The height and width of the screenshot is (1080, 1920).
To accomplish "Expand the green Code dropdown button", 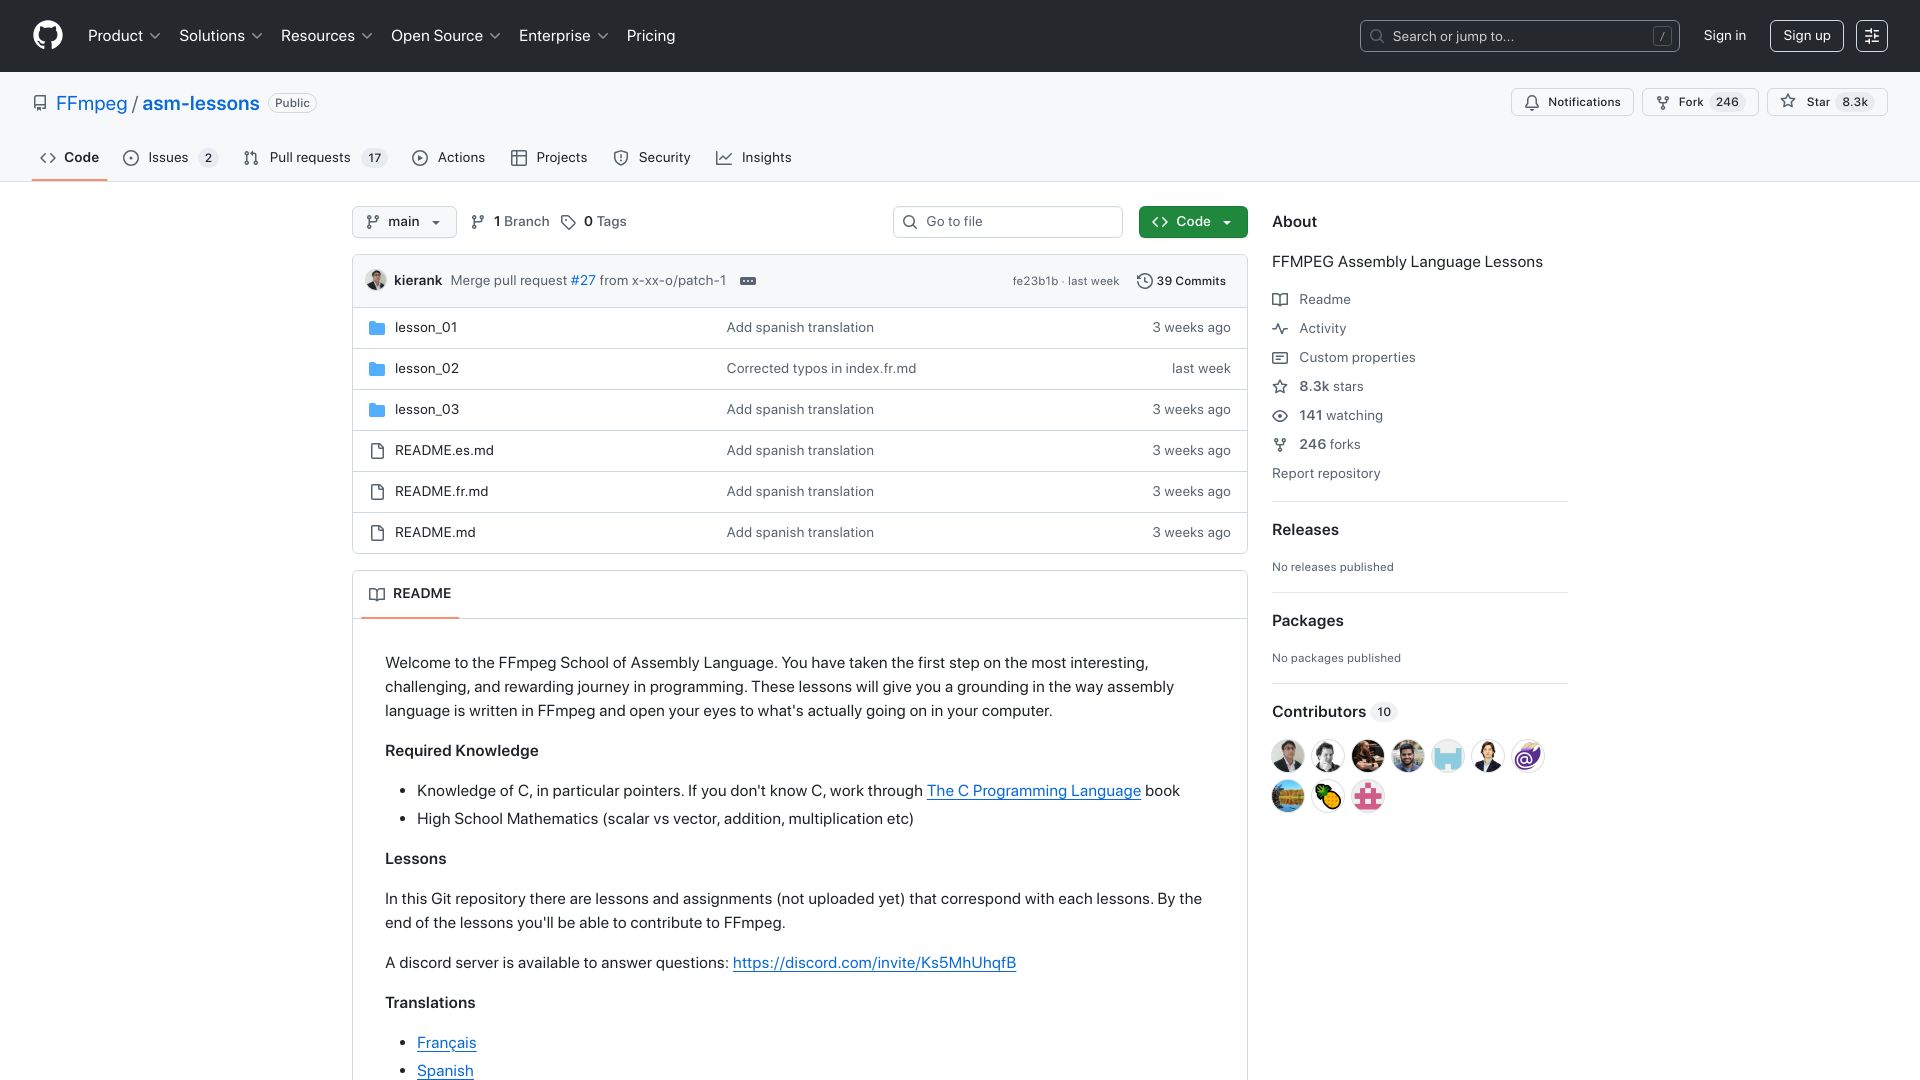I will [1193, 222].
